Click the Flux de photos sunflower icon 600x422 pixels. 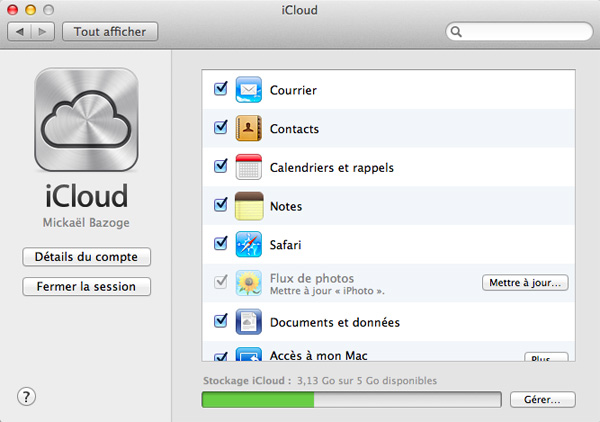point(249,283)
